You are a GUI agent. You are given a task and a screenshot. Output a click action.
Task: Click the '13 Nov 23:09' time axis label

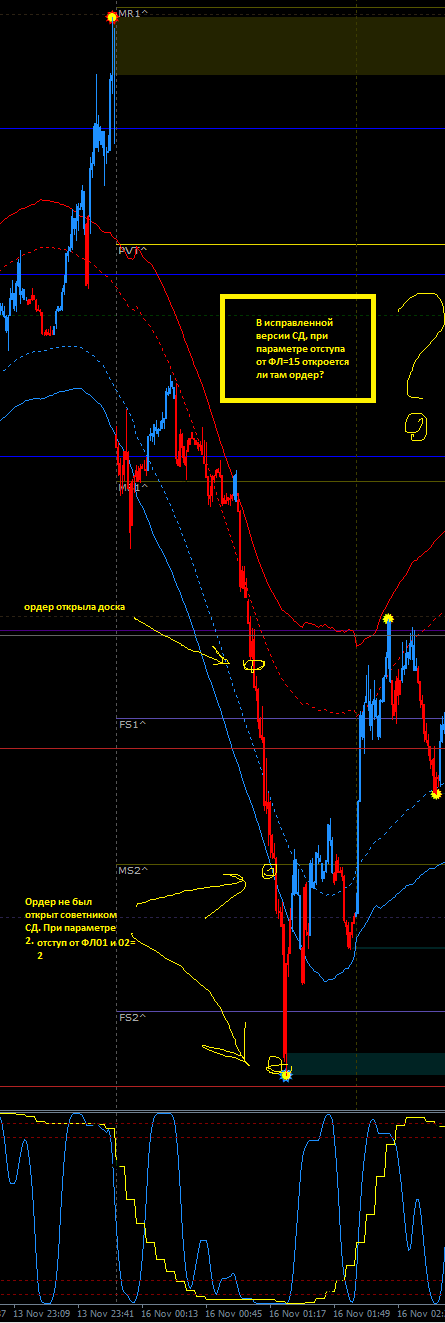pos(43,1313)
